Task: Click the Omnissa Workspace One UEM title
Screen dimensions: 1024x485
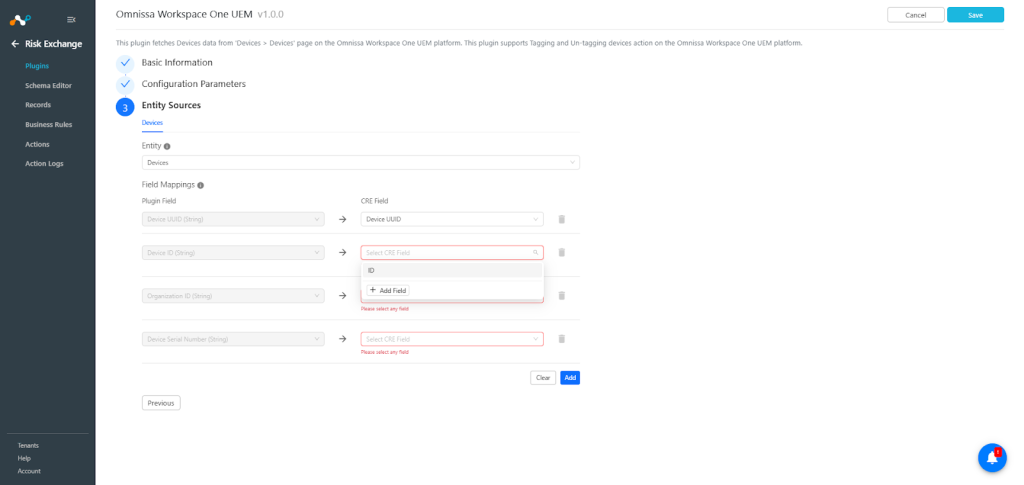Action: tap(184, 14)
